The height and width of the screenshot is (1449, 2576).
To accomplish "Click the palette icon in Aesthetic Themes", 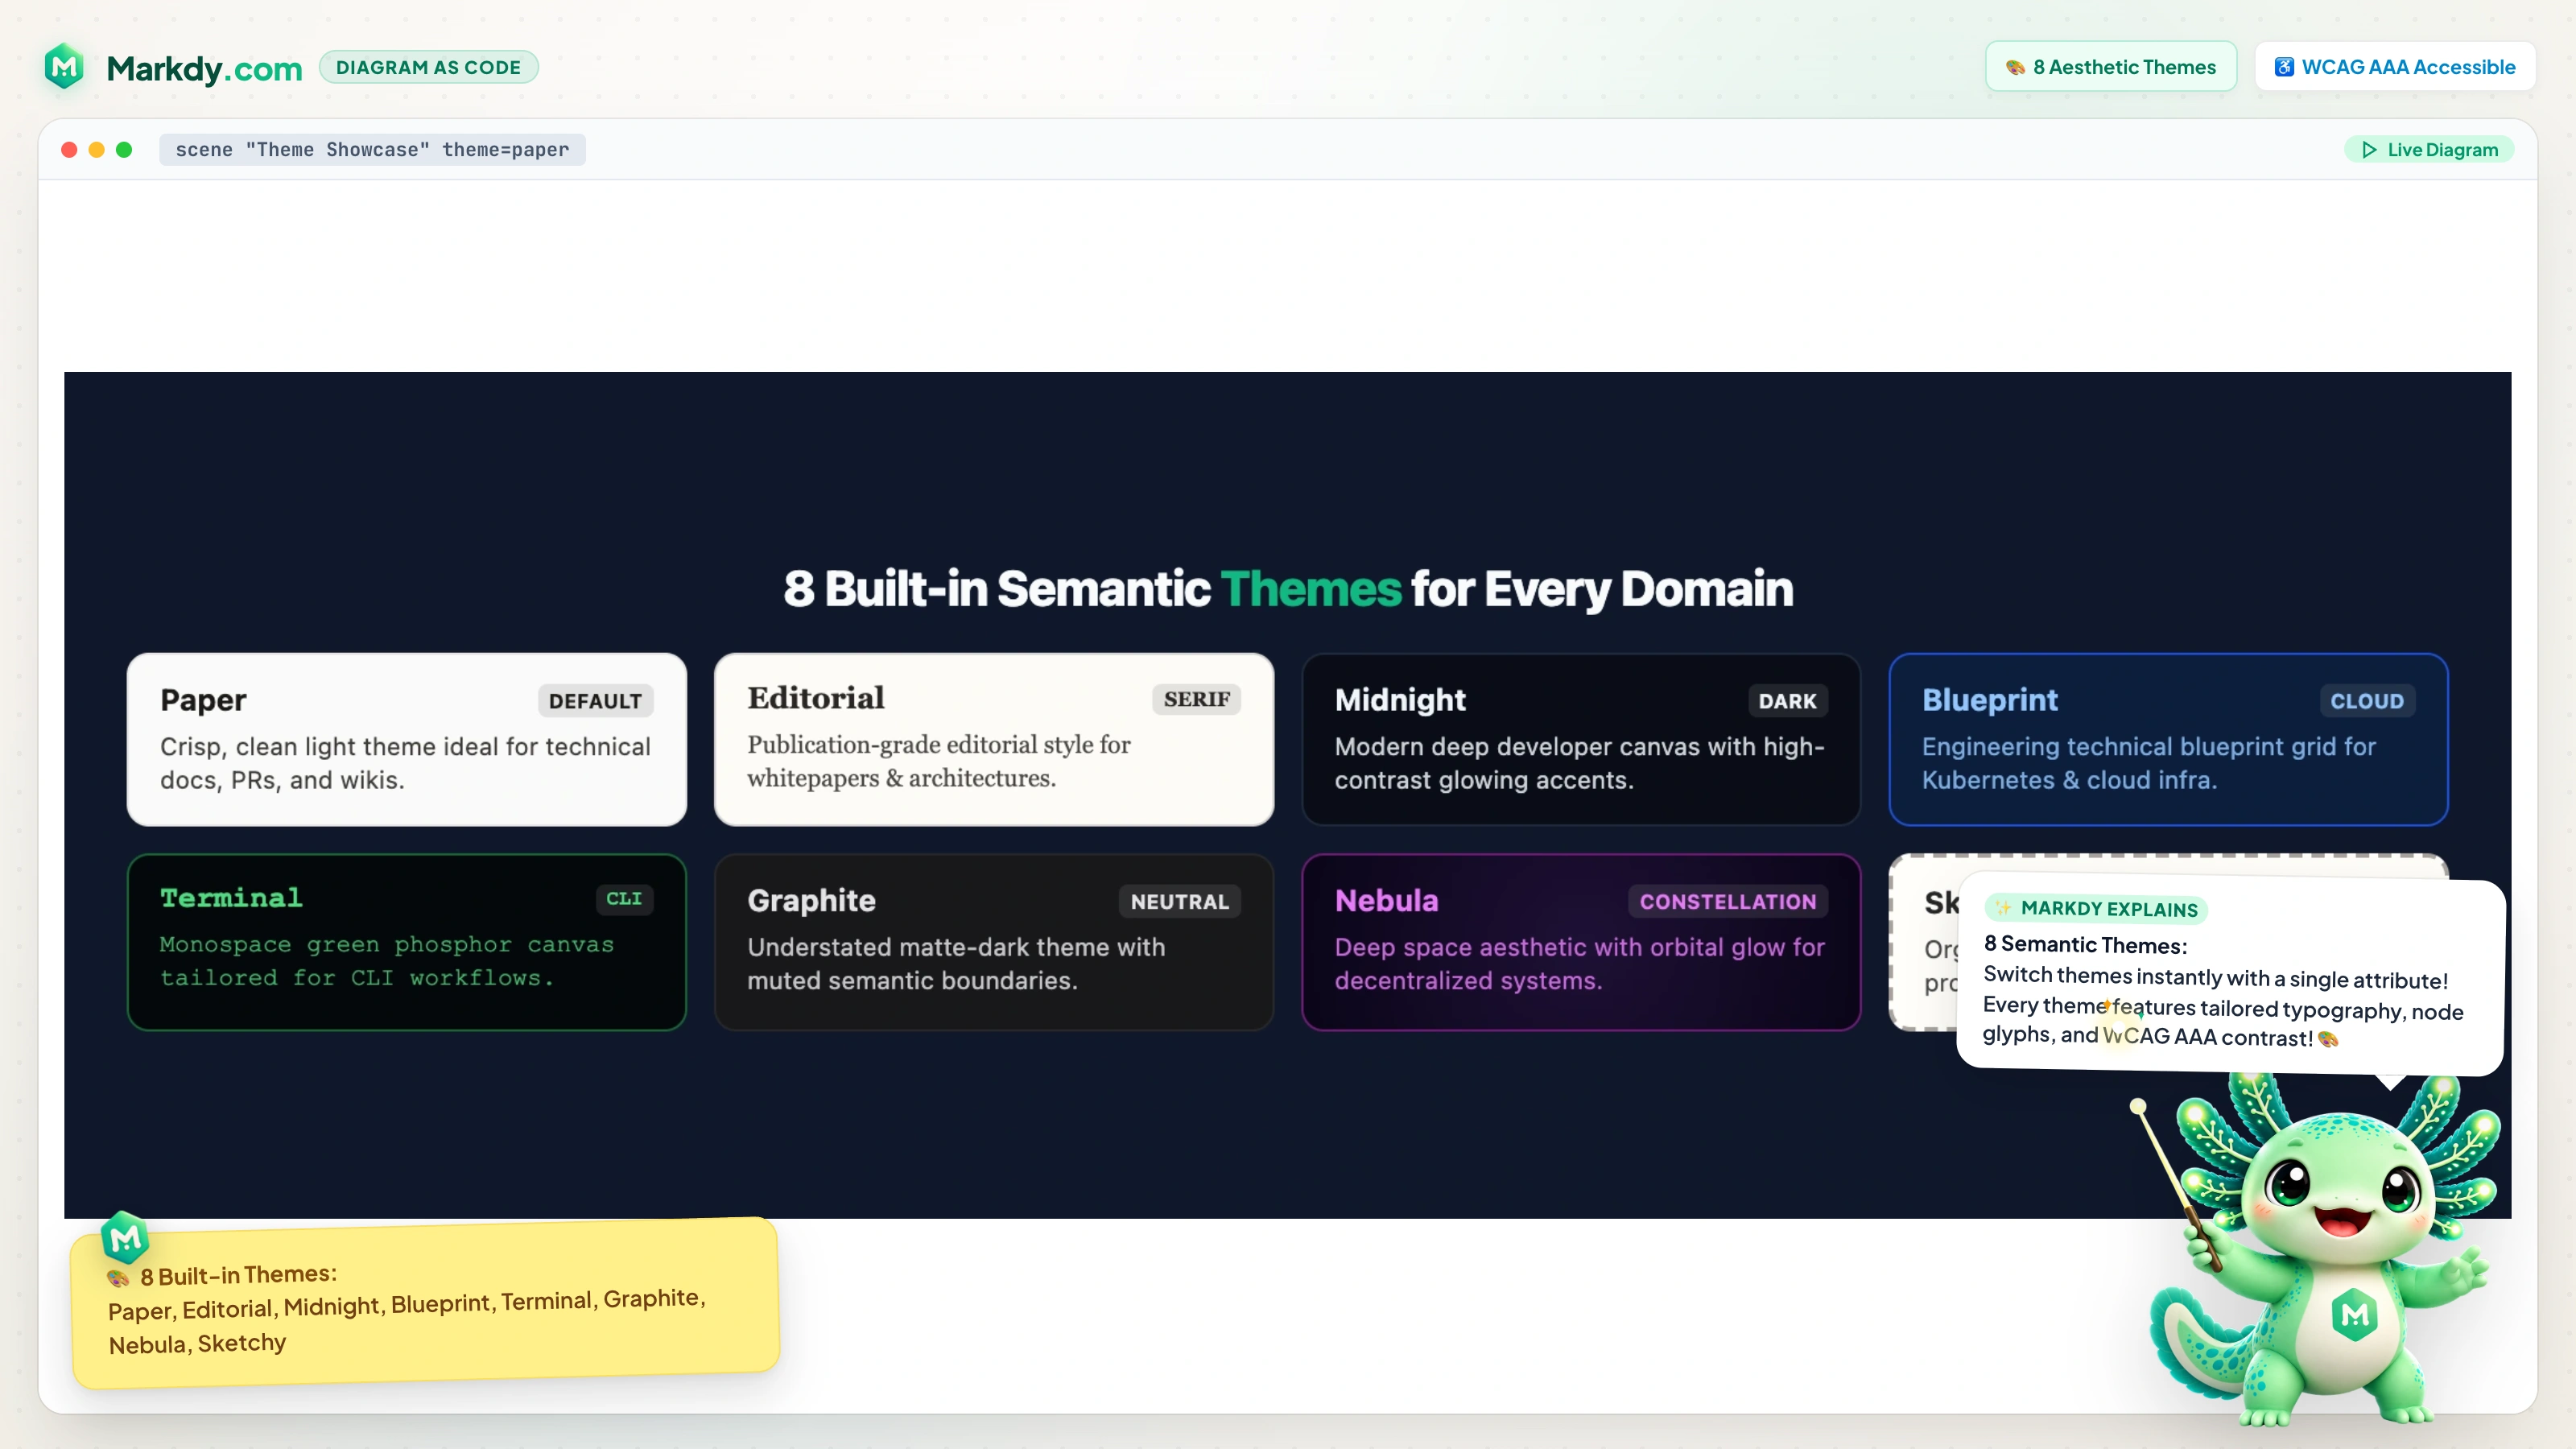I will [x=2015, y=68].
